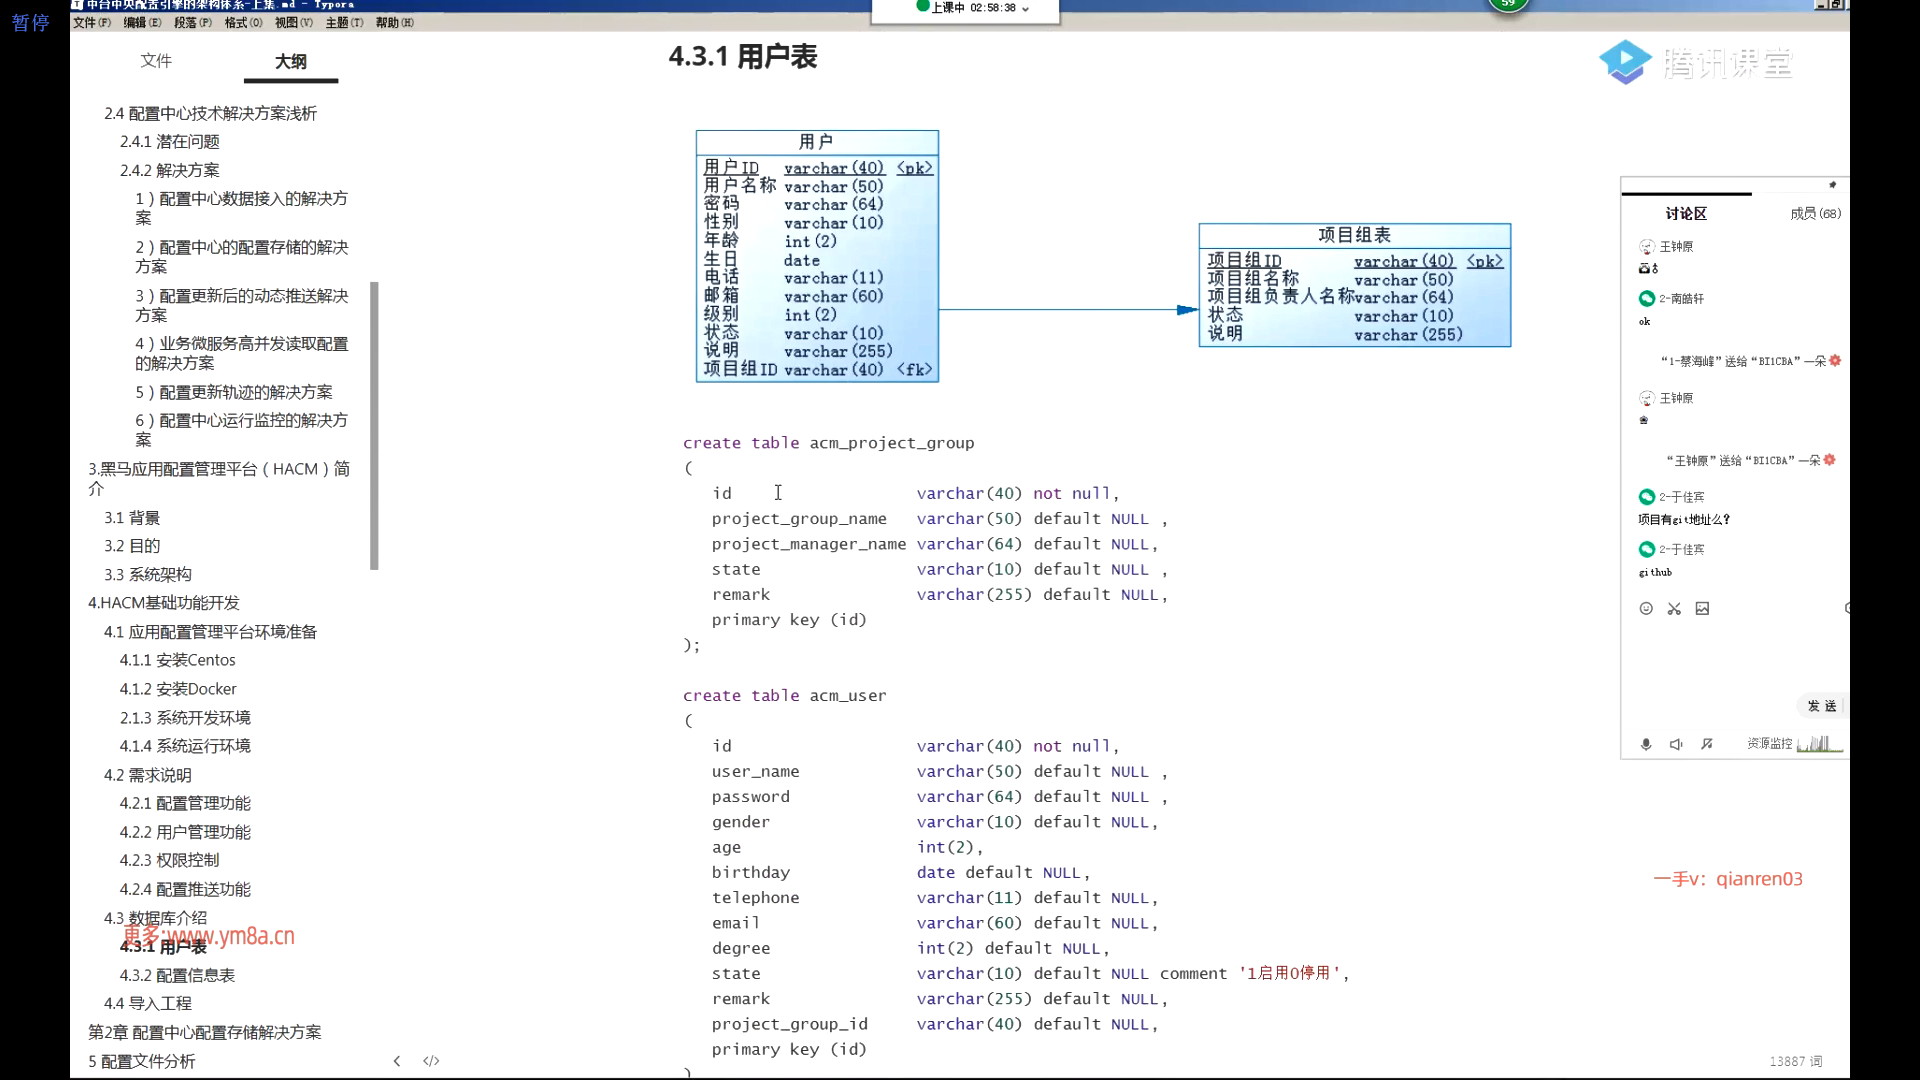The width and height of the screenshot is (1920, 1080).
Task: Click the outline panel vertical scrollbar
Action: (x=374, y=425)
